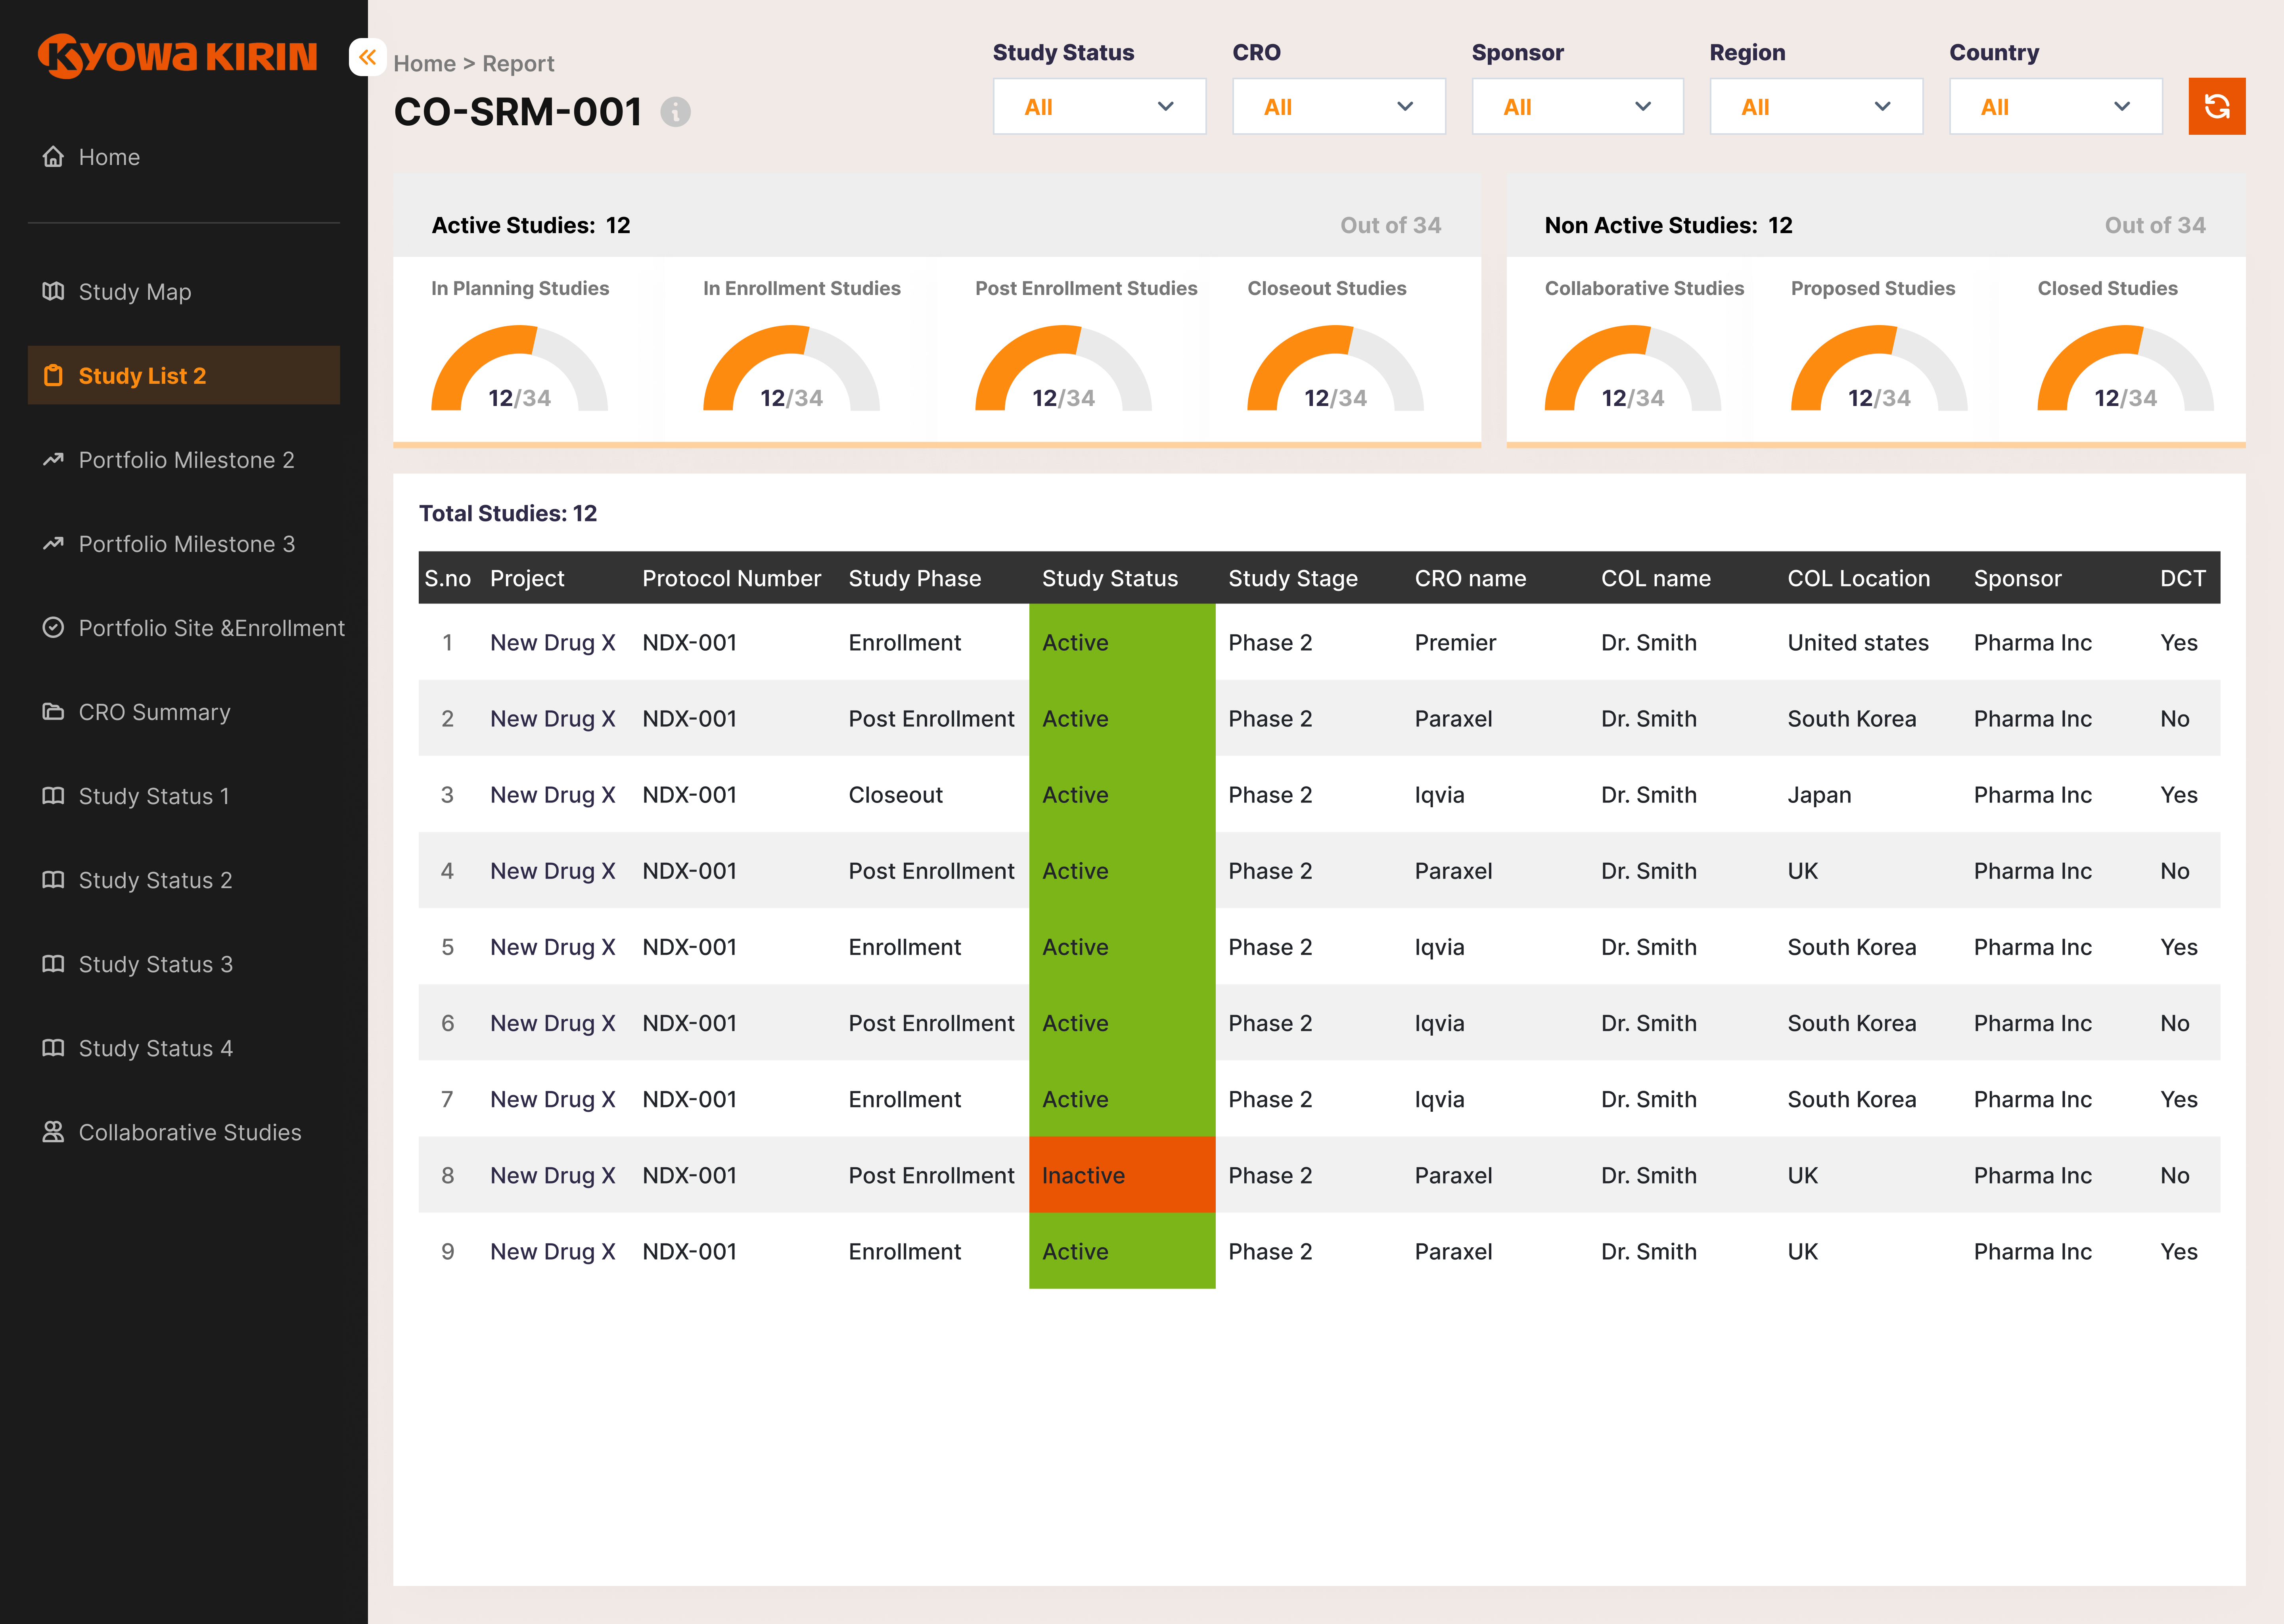Click the Sponsor column header
Viewport: 2284px width, 1624px height.
pyautogui.click(x=2017, y=579)
